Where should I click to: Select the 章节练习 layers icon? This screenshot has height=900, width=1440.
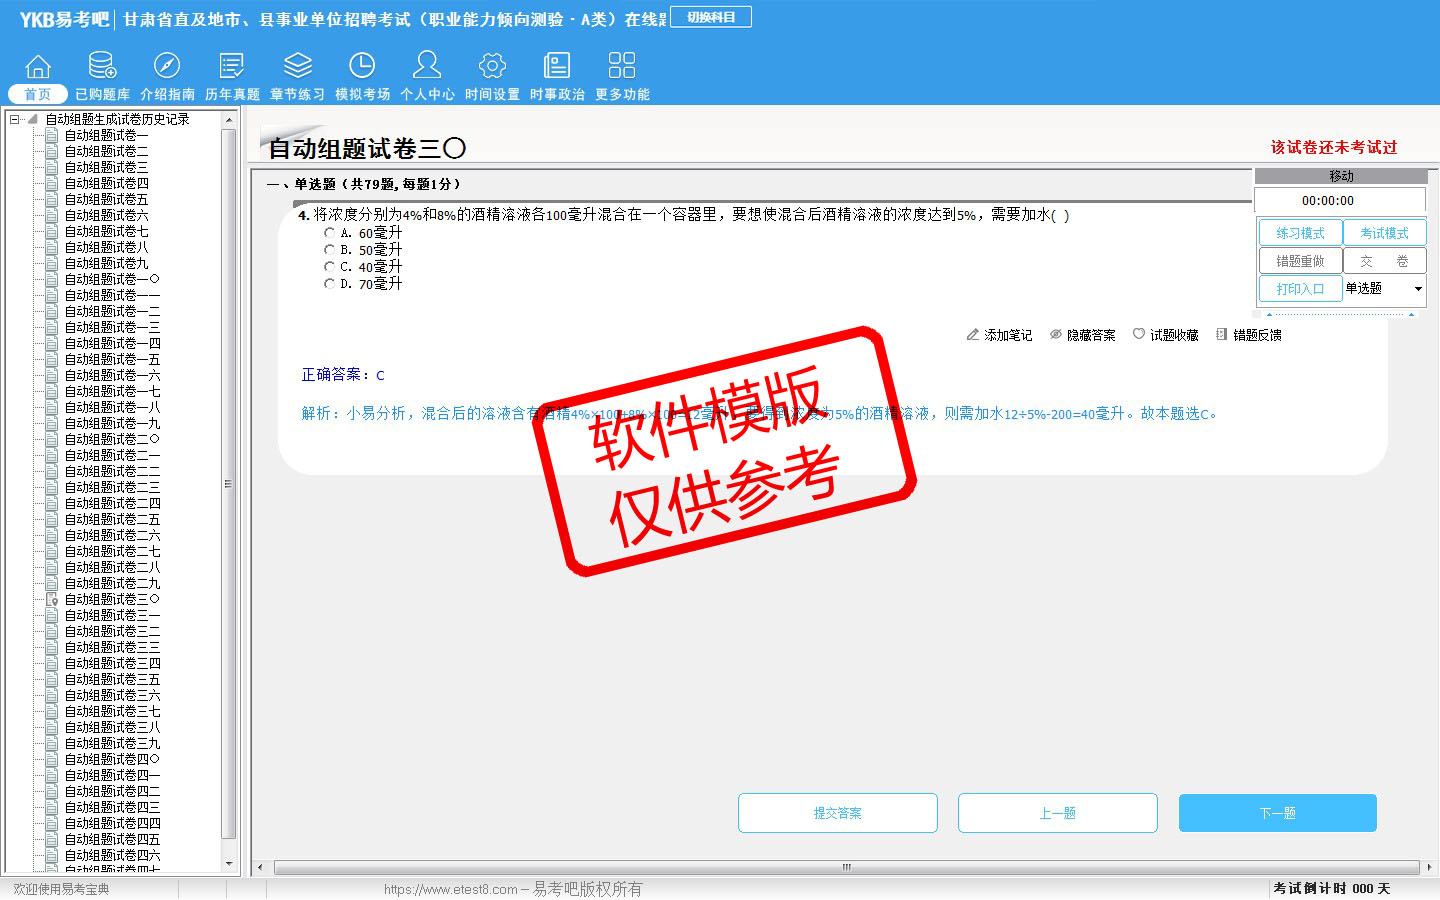click(x=297, y=66)
